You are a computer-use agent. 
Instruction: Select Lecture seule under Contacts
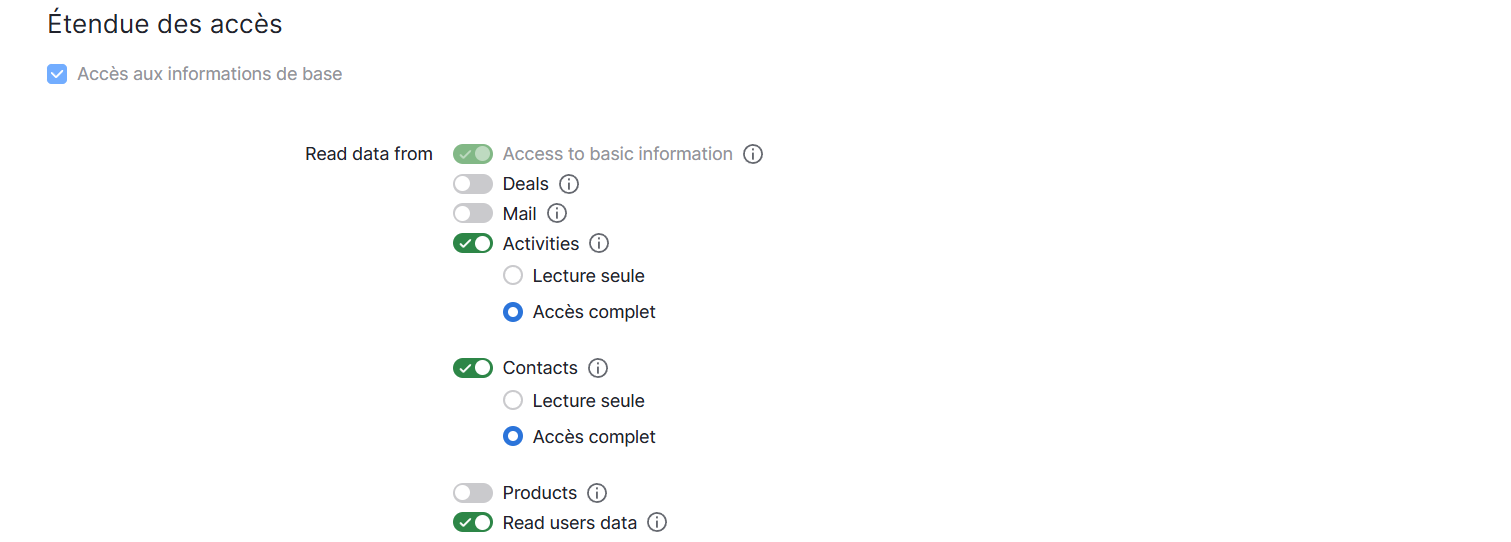[513, 400]
